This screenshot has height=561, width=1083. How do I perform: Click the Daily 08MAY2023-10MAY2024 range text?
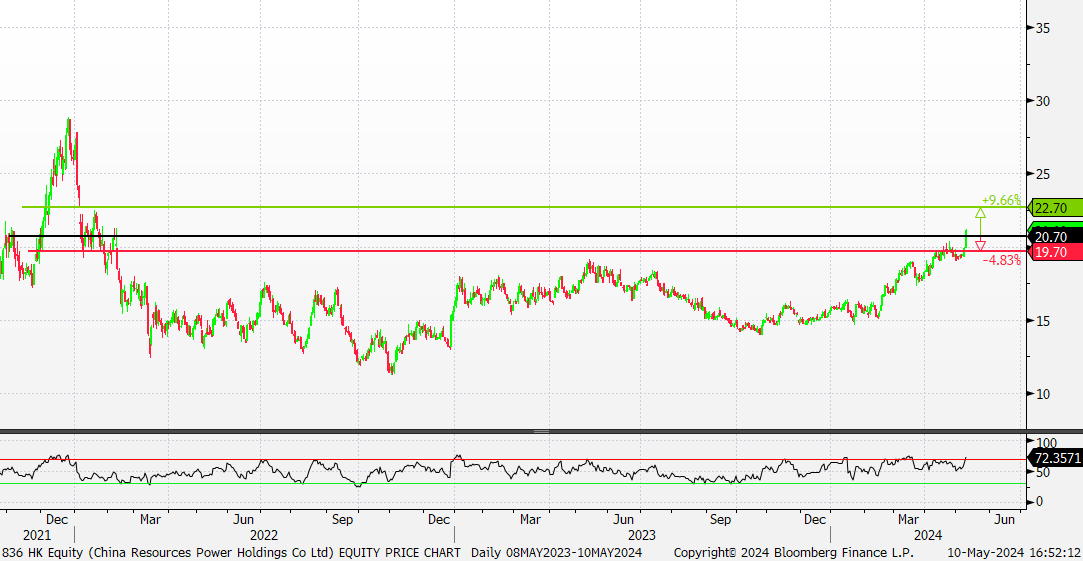point(557,553)
